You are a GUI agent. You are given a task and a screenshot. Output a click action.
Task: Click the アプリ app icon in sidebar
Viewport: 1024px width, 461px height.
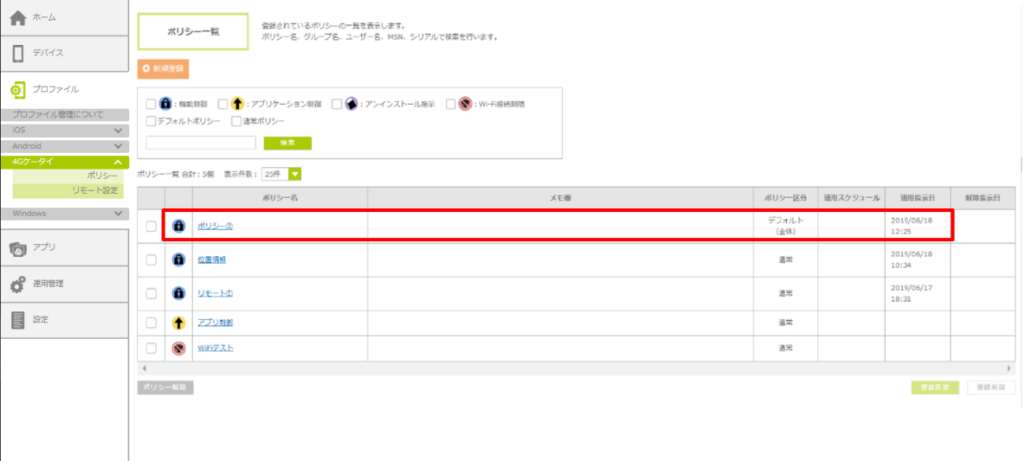tap(18, 248)
